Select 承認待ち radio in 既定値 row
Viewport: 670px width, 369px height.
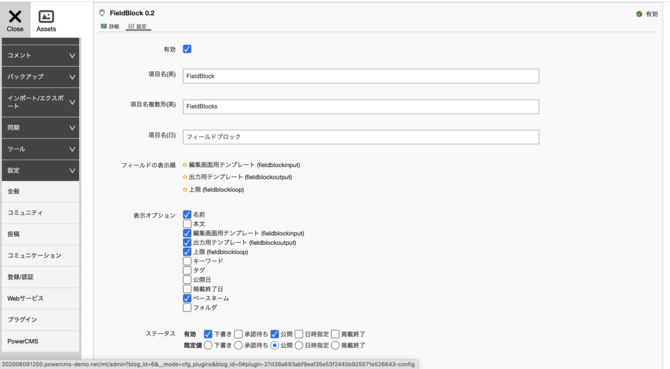click(238, 345)
